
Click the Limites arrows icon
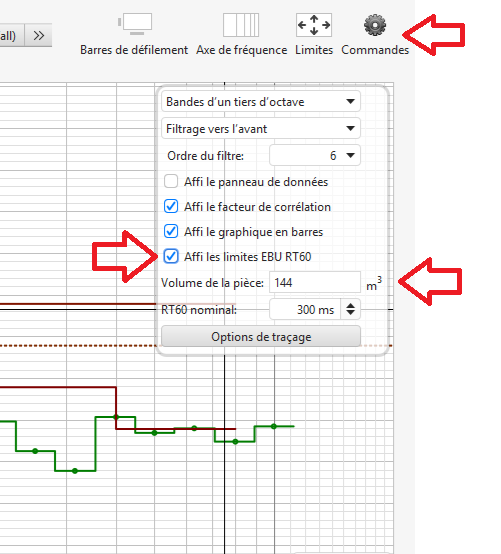pyautogui.click(x=314, y=25)
